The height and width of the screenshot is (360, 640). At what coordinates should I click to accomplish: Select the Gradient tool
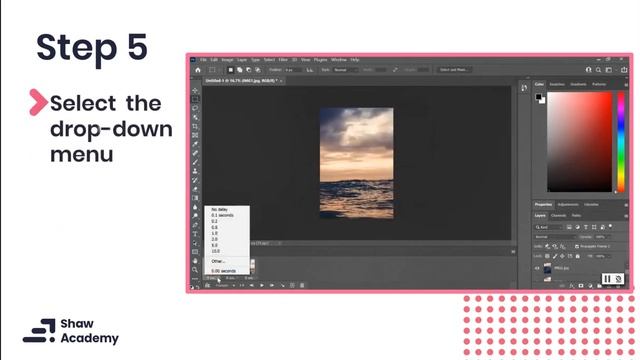point(195,198)
